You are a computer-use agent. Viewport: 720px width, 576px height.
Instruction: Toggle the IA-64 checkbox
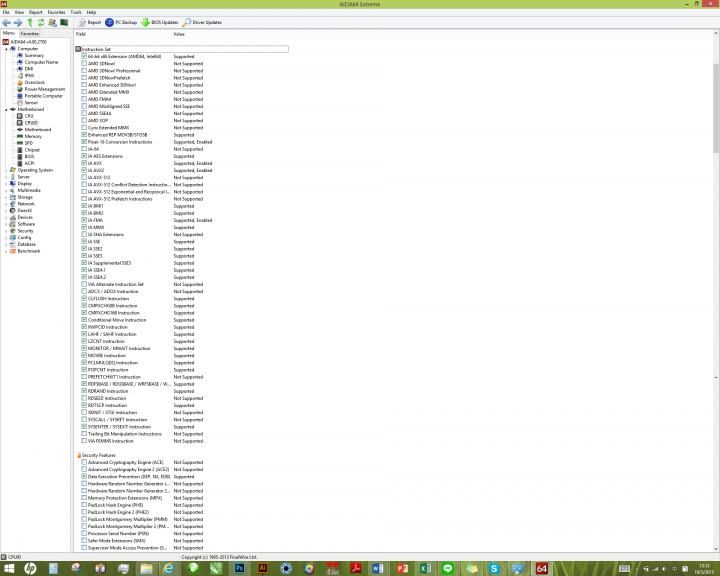pos(84,149)
